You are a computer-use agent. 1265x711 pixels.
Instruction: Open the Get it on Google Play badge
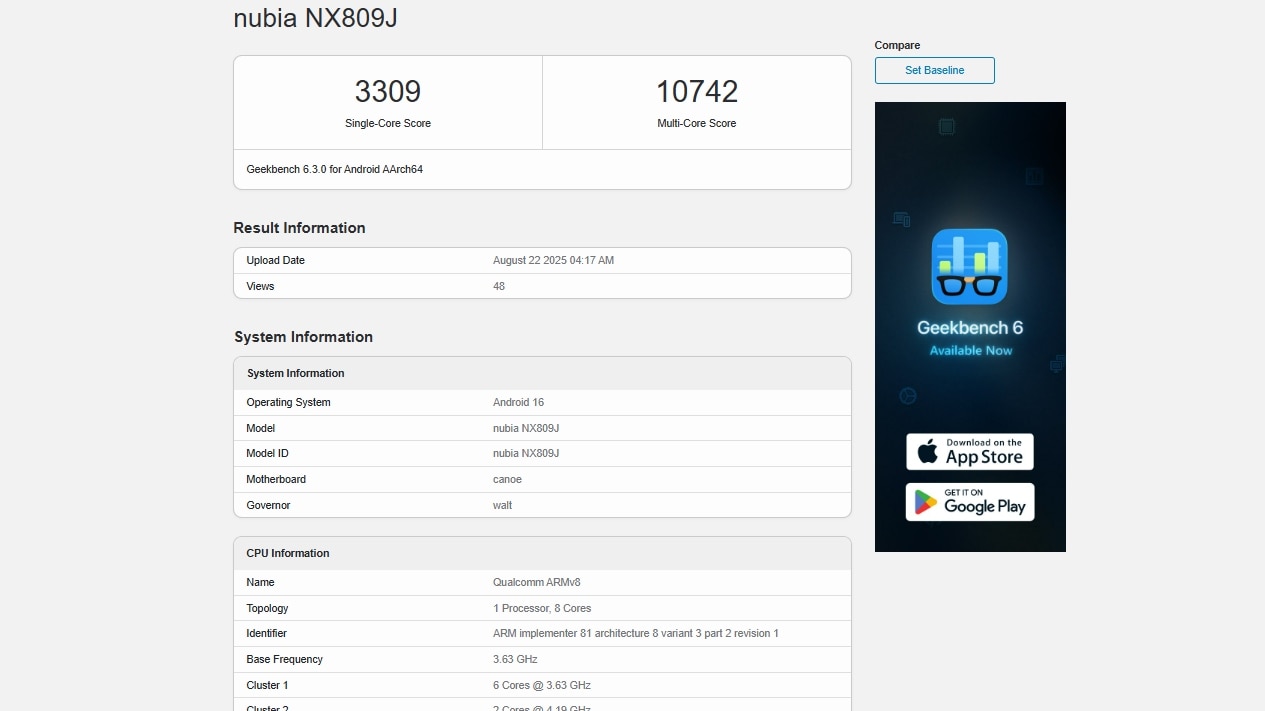[x=969, y=502]
